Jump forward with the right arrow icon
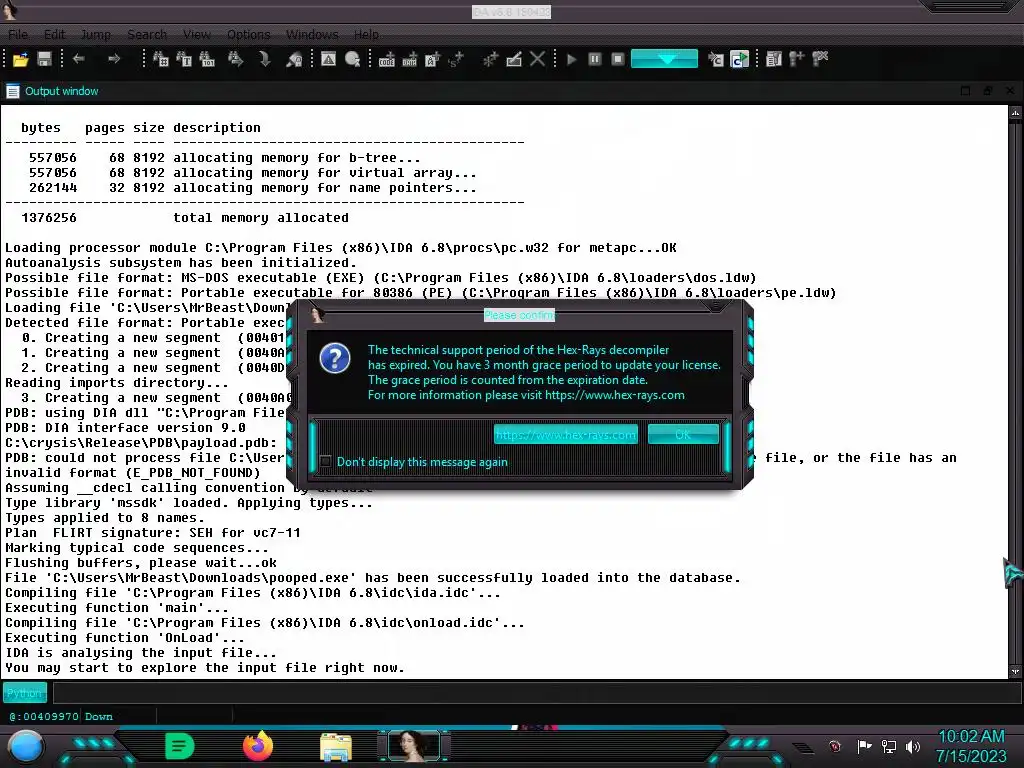Screen dimensions: 1024x768 pyautogui.click(x=114, y=59)
